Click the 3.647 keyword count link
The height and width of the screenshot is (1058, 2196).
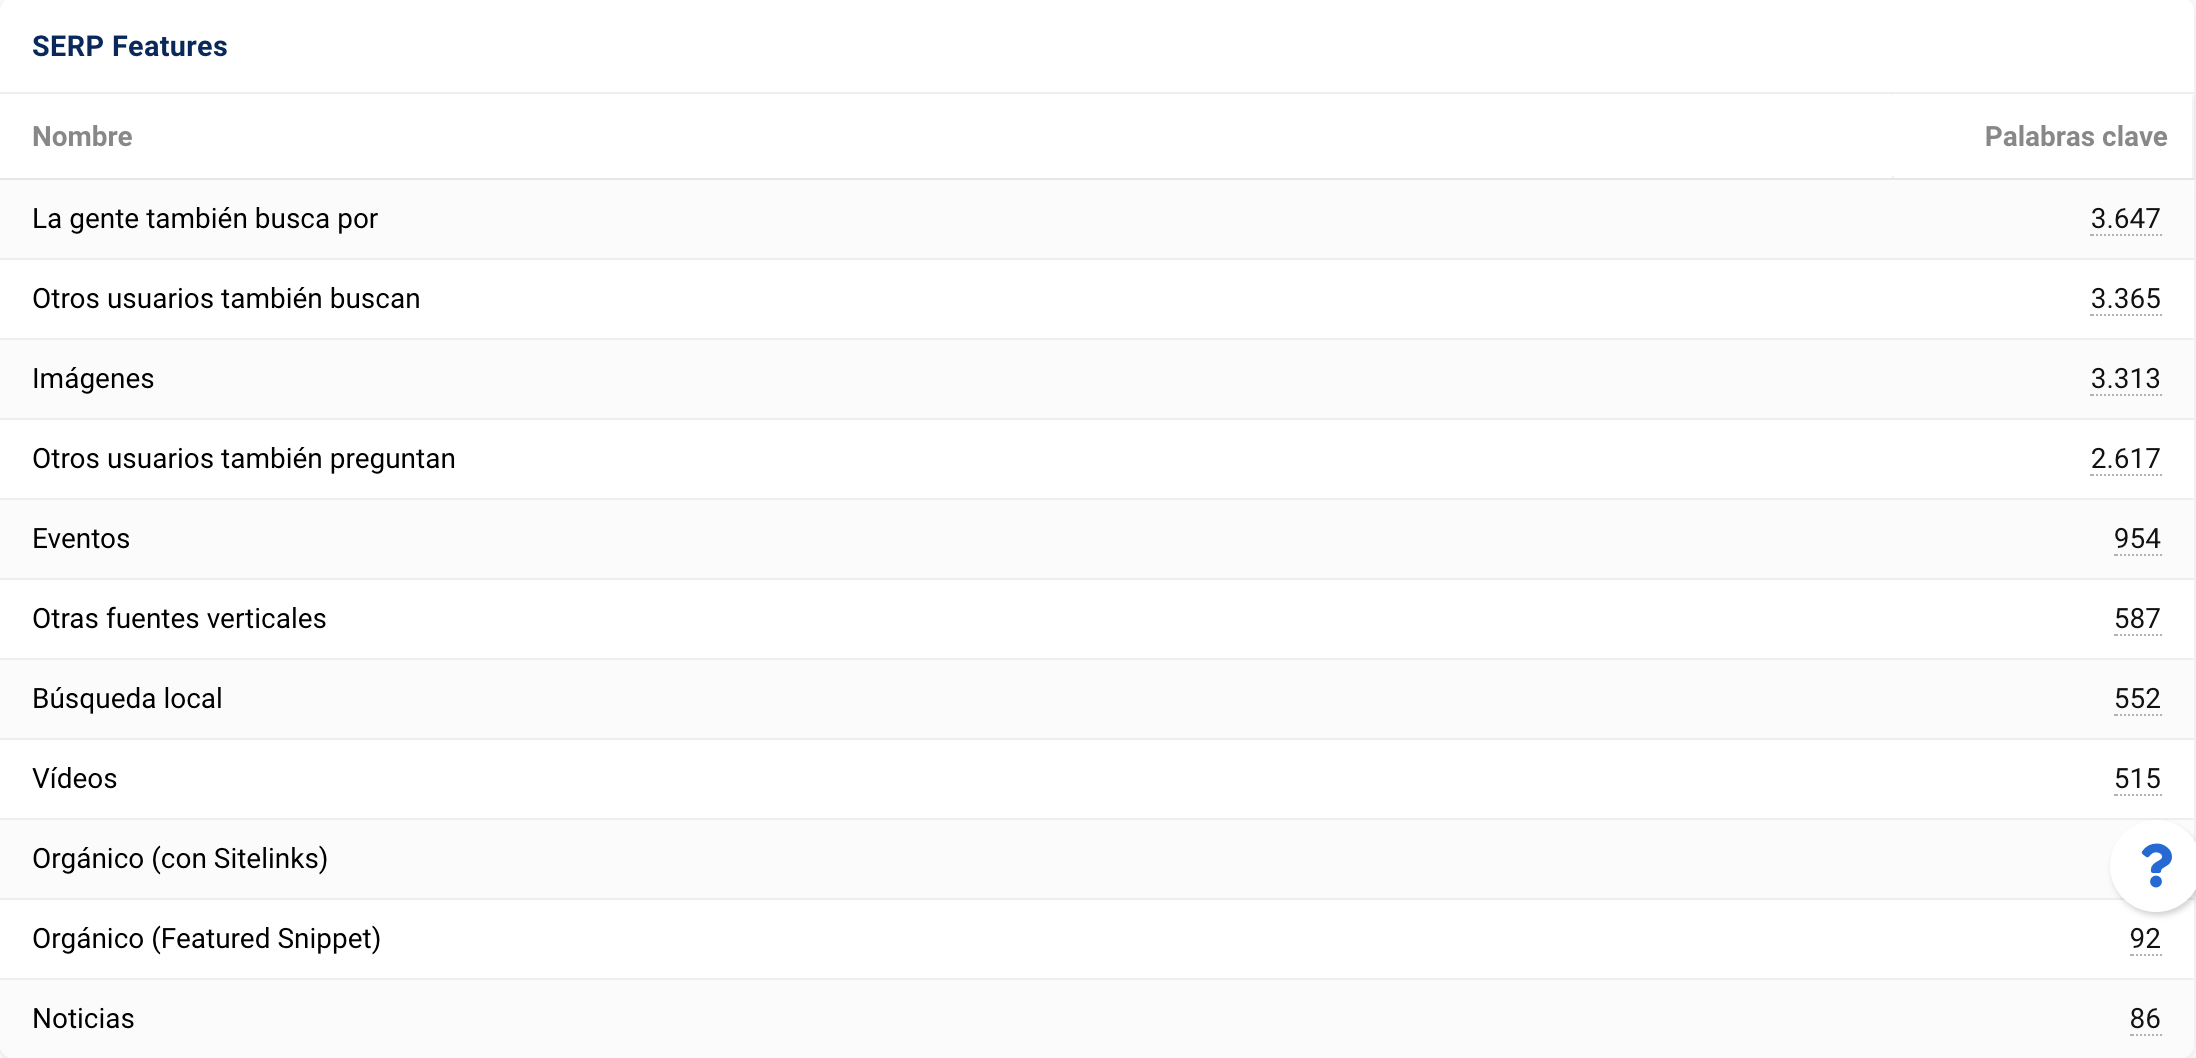pos(2125,219)
